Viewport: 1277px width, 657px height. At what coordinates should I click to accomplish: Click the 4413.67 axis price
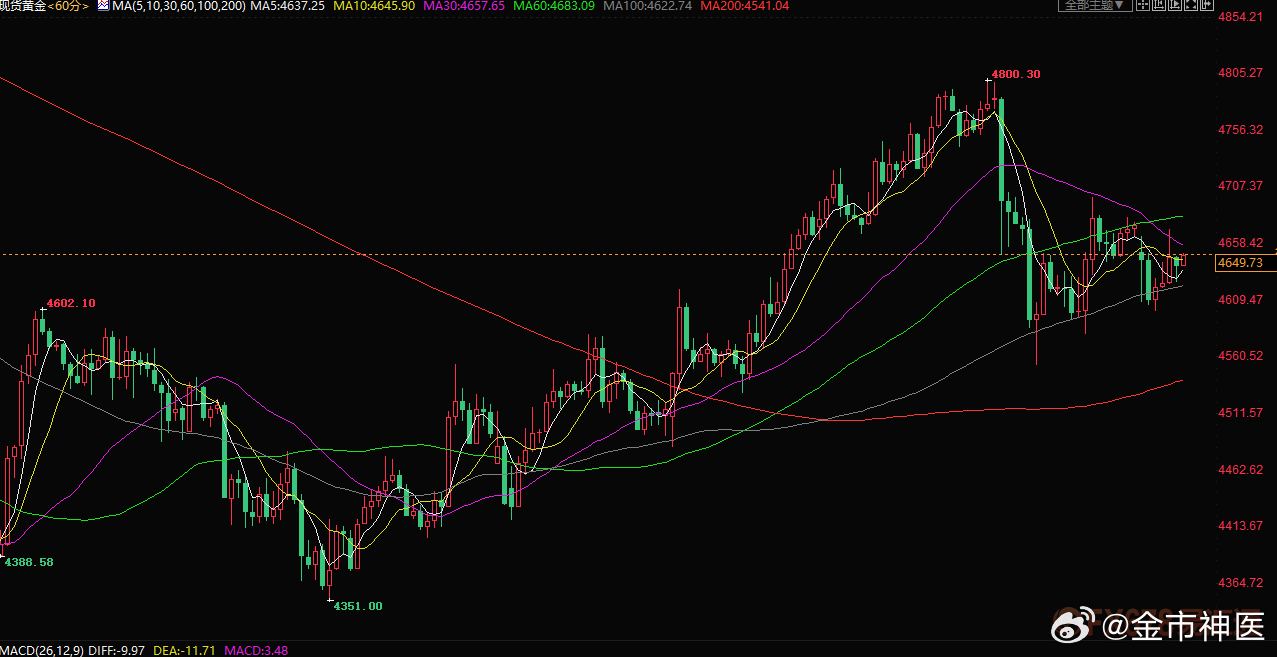[x=1240, y=526]
